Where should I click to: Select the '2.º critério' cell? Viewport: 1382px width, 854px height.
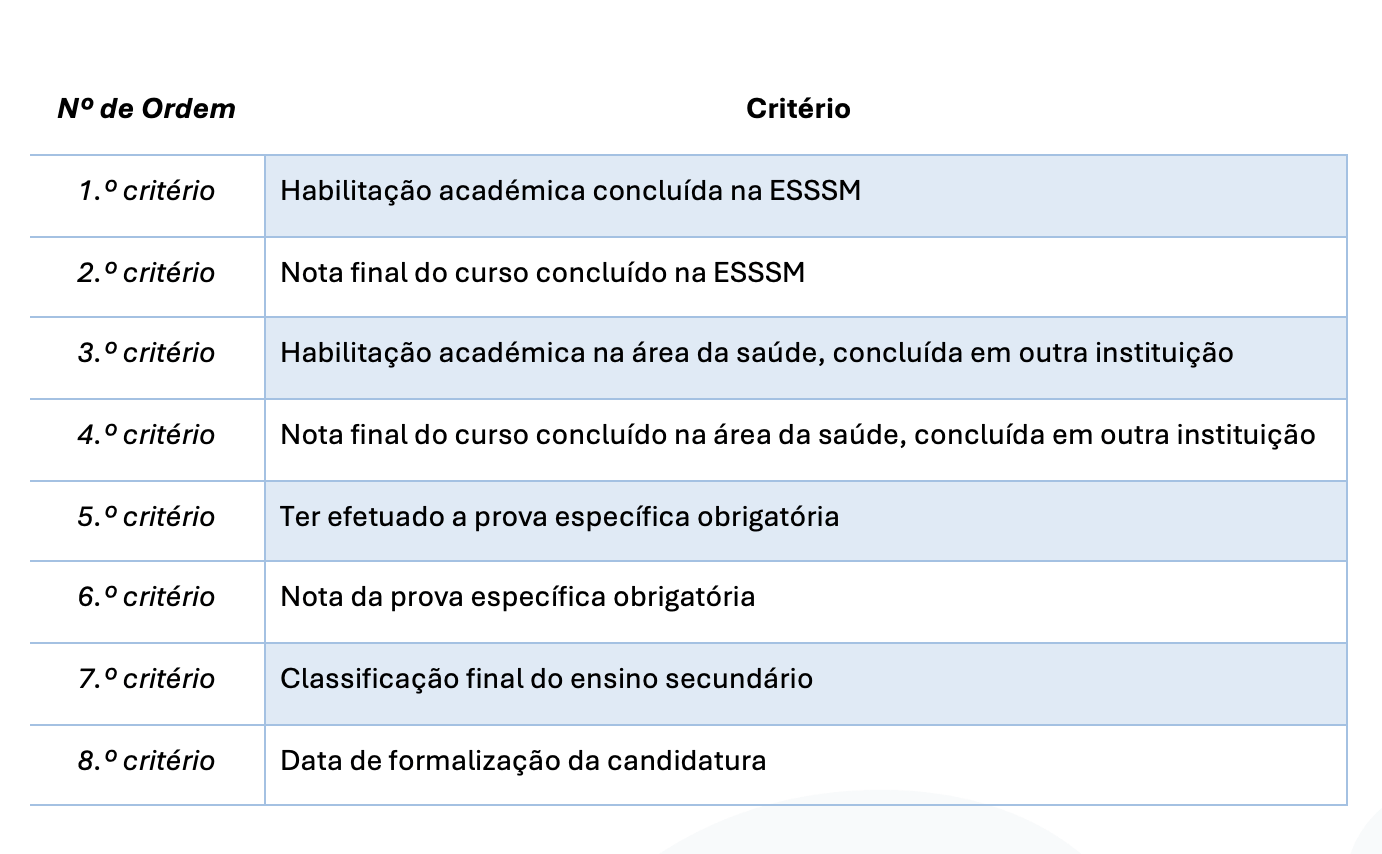(x=146, y=273)
